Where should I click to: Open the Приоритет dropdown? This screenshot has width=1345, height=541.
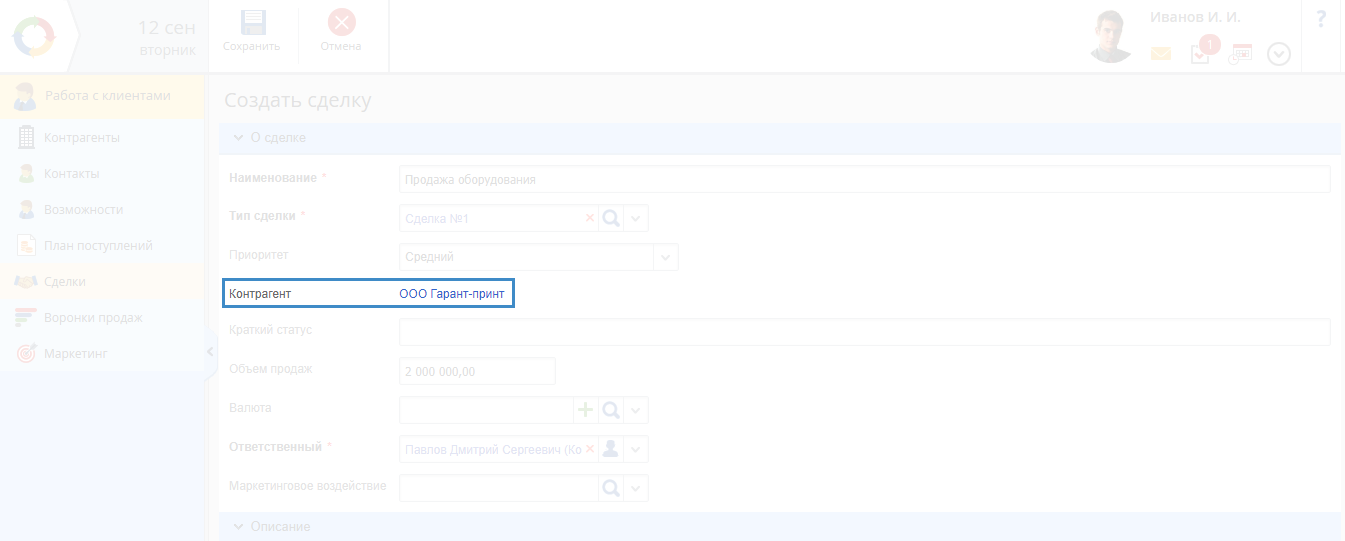click(x=665, y=257)
